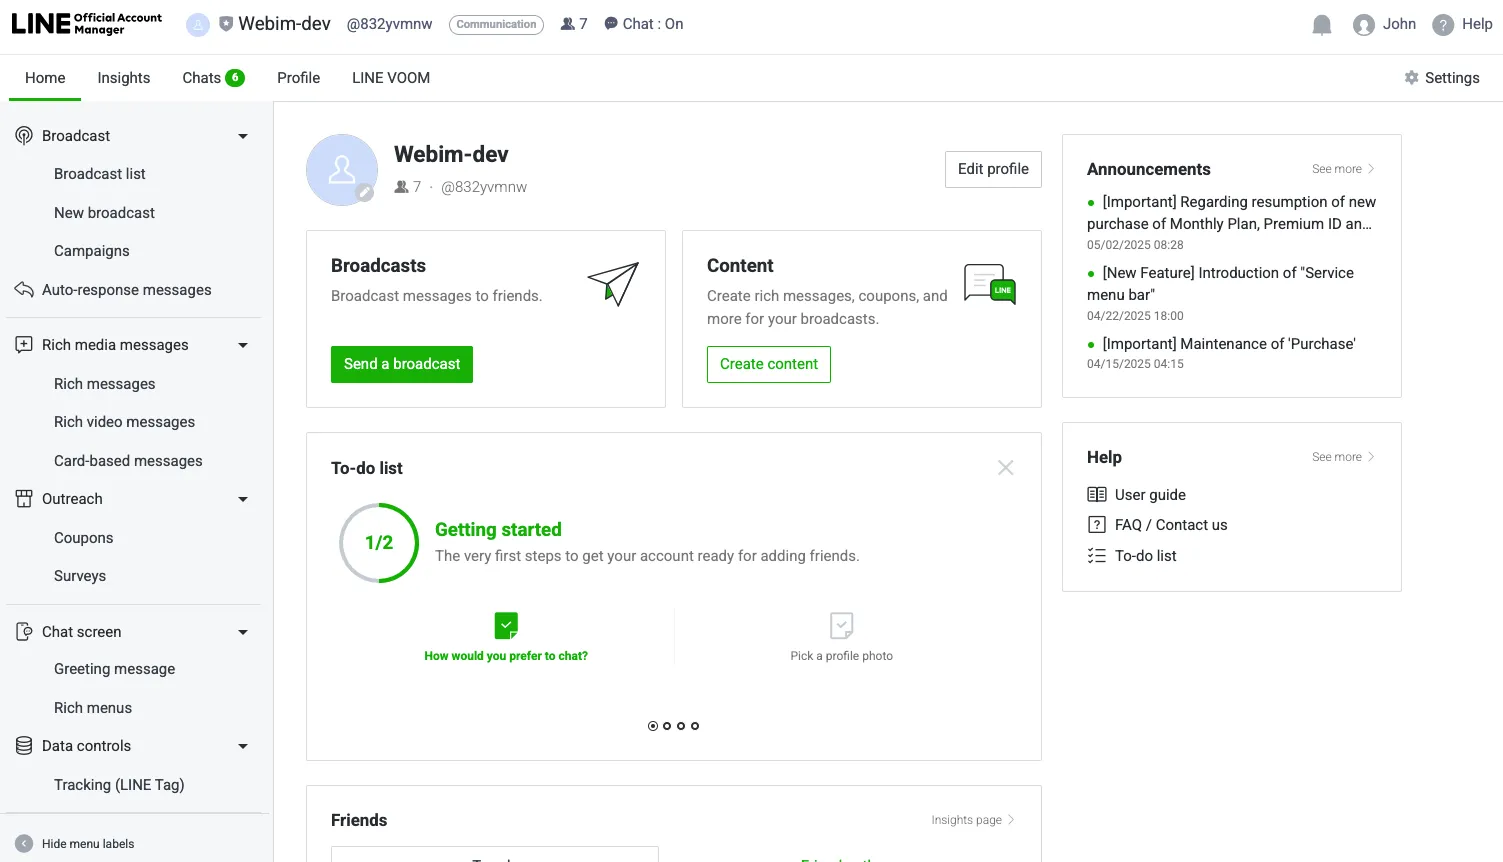Close the To-do list card
Screen dimensions: 1503x862
(x=1006, y=468)
